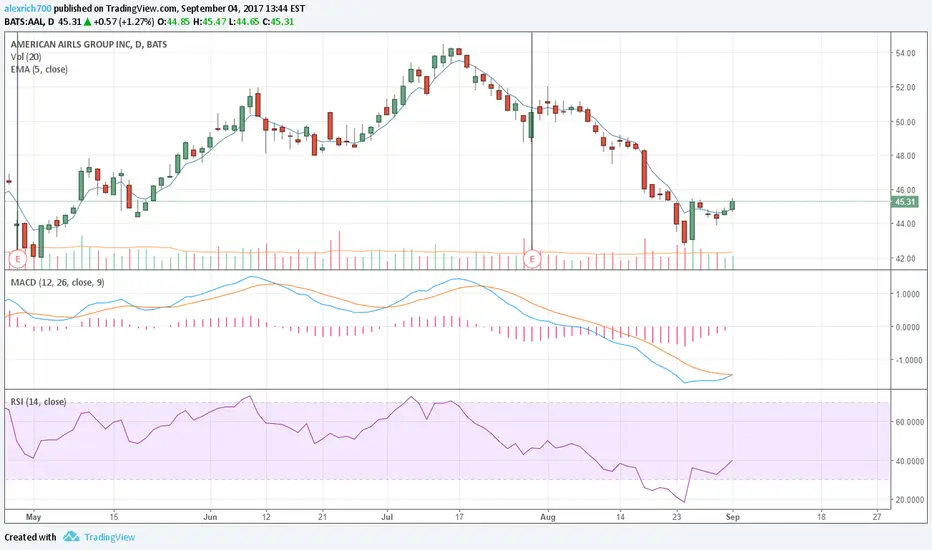Click the EMA (5, close) indicator label

click(x=39, y=69)
